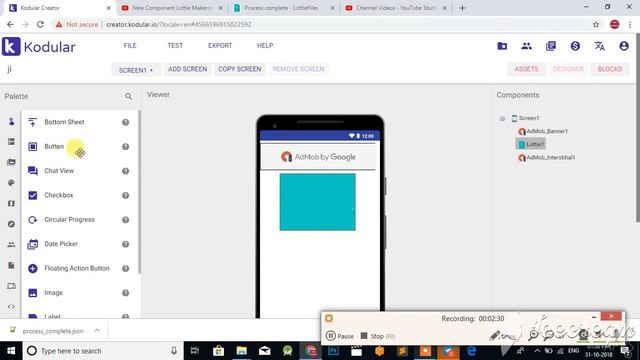
Task: Click the taskbar search box
Action: (102, 351)
